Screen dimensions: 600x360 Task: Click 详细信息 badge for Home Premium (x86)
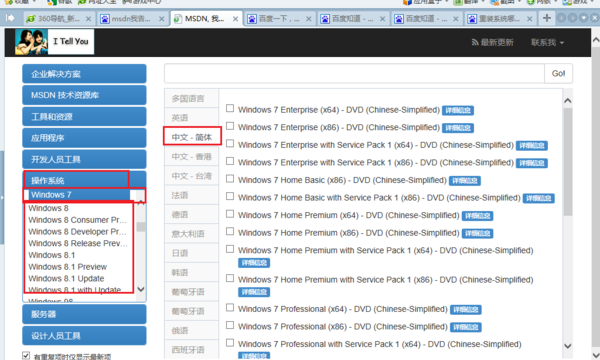tap(478, 234)
